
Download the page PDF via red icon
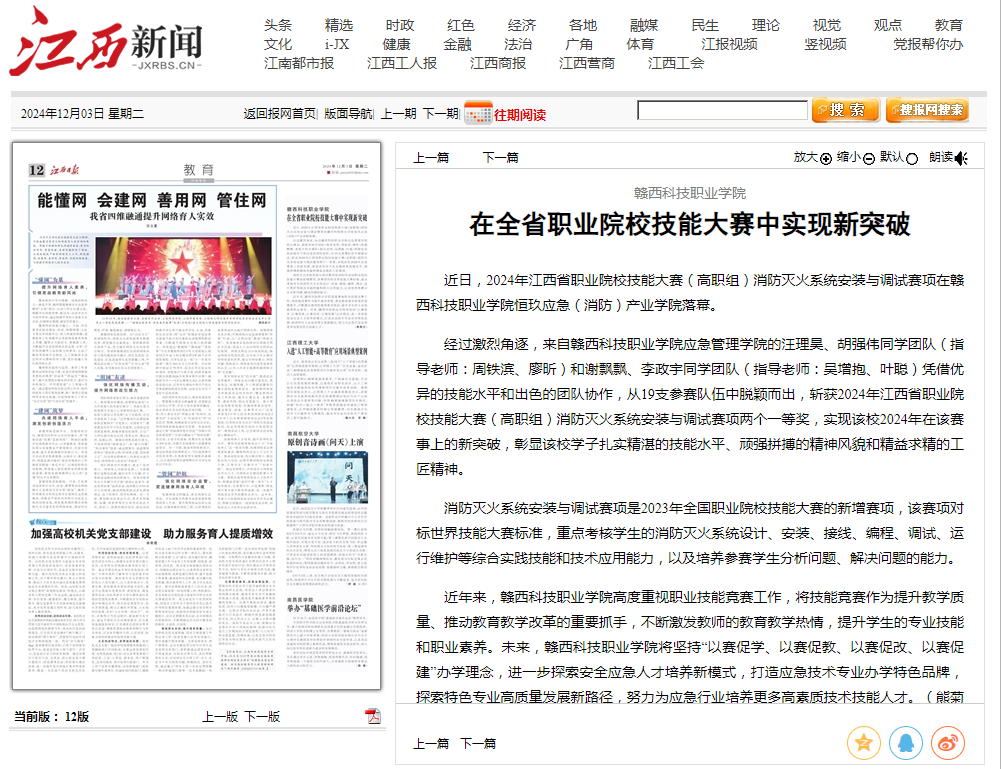(x=373, y=716)
